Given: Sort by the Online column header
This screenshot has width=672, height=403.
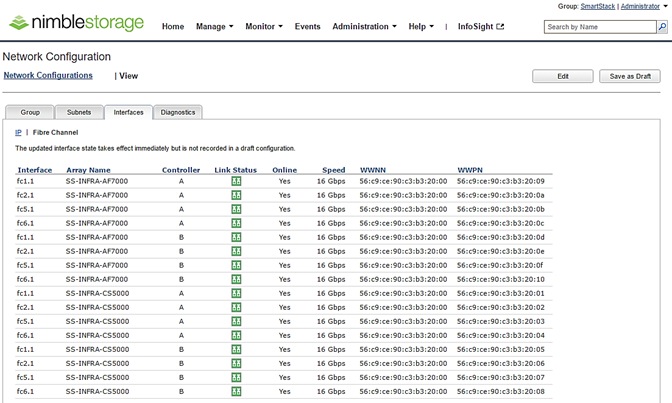Looking at the screenshot, I should 285,170.
